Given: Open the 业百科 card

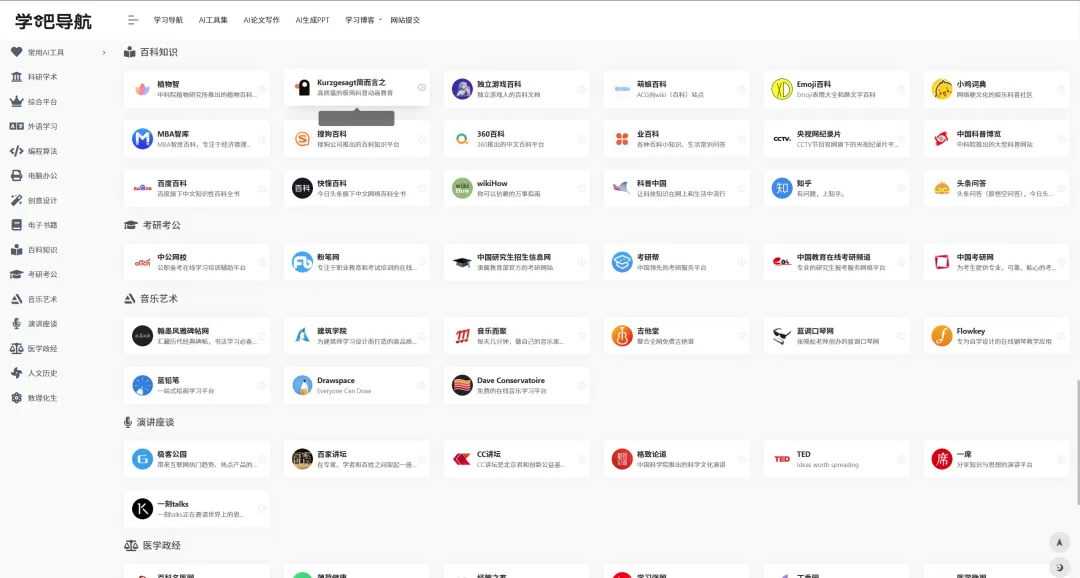Looking at the screenshot, I should coord(676,138).
